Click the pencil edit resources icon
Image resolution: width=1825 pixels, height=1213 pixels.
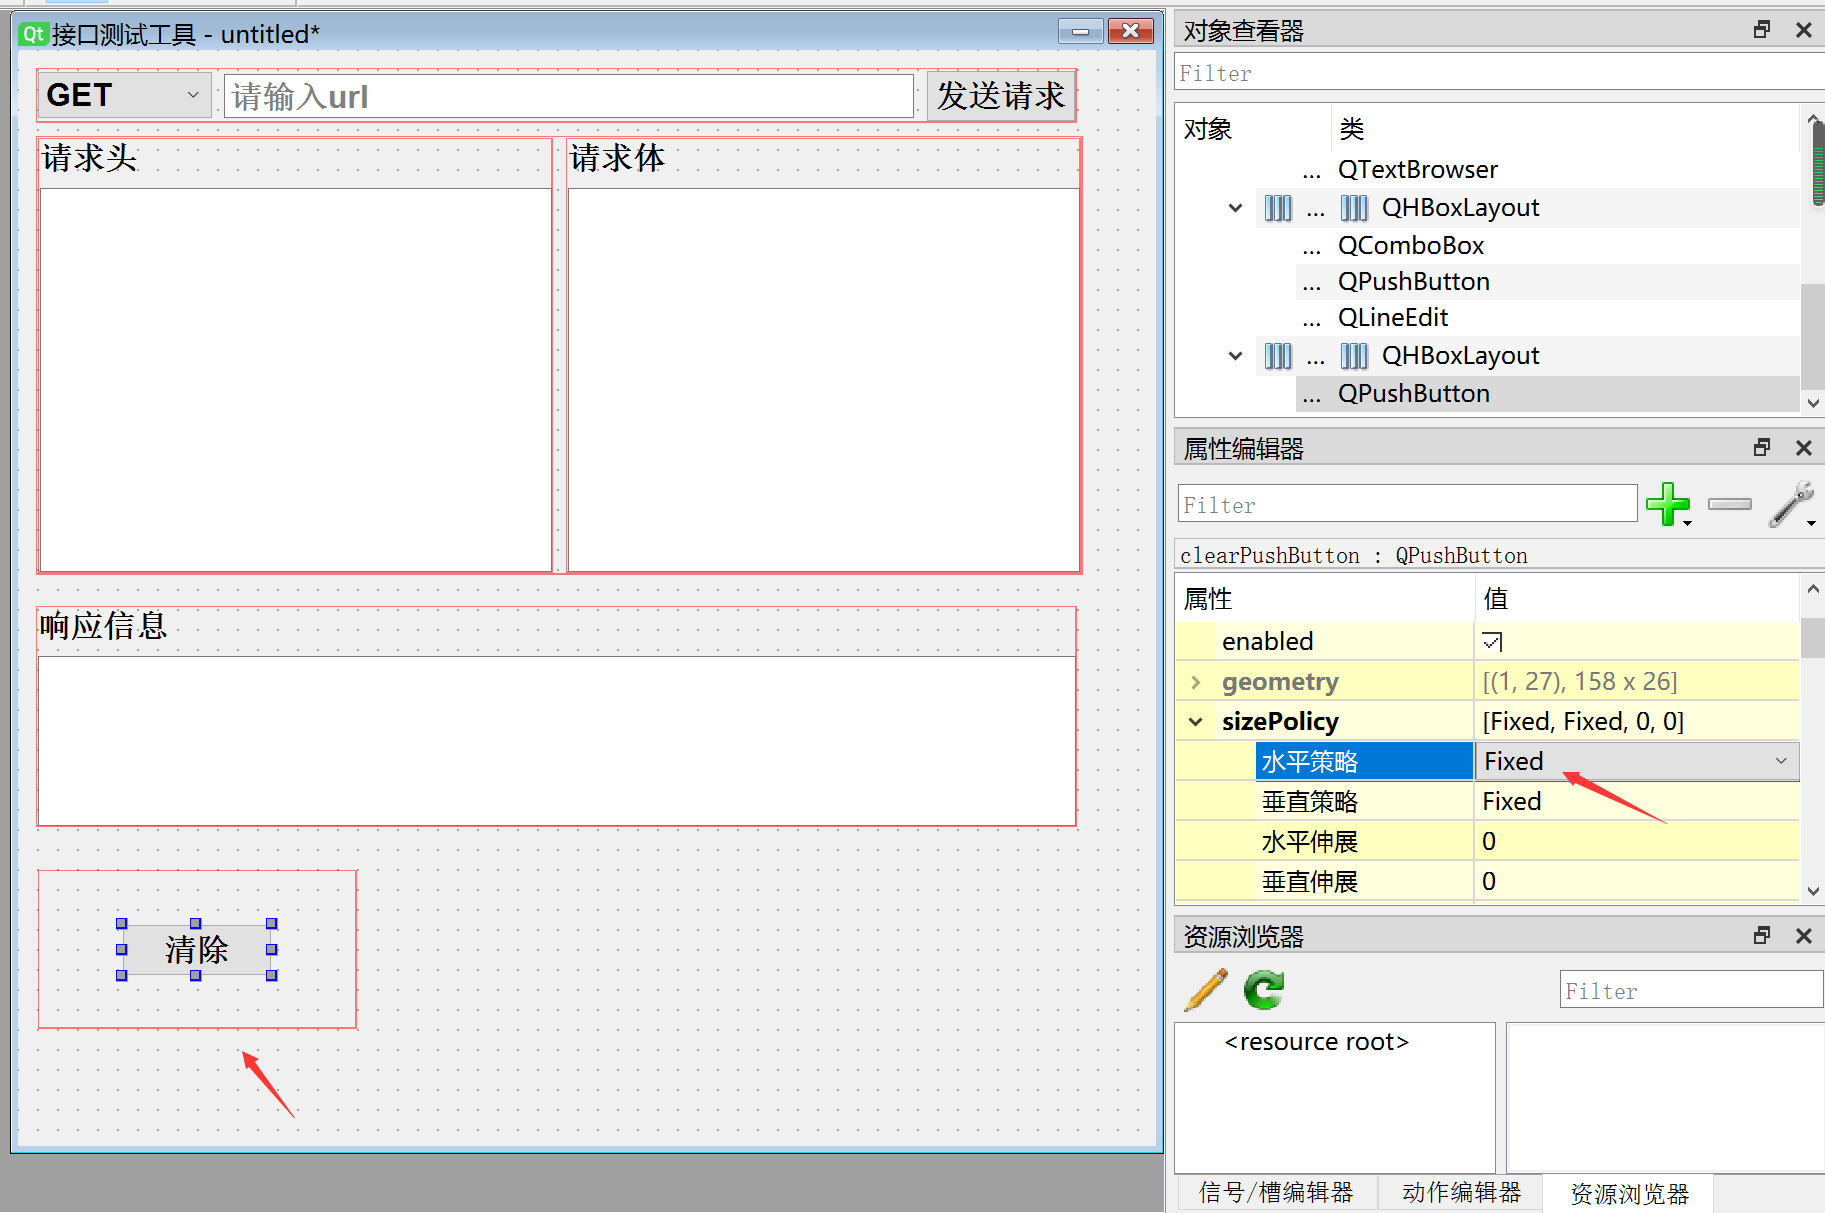1206,990
